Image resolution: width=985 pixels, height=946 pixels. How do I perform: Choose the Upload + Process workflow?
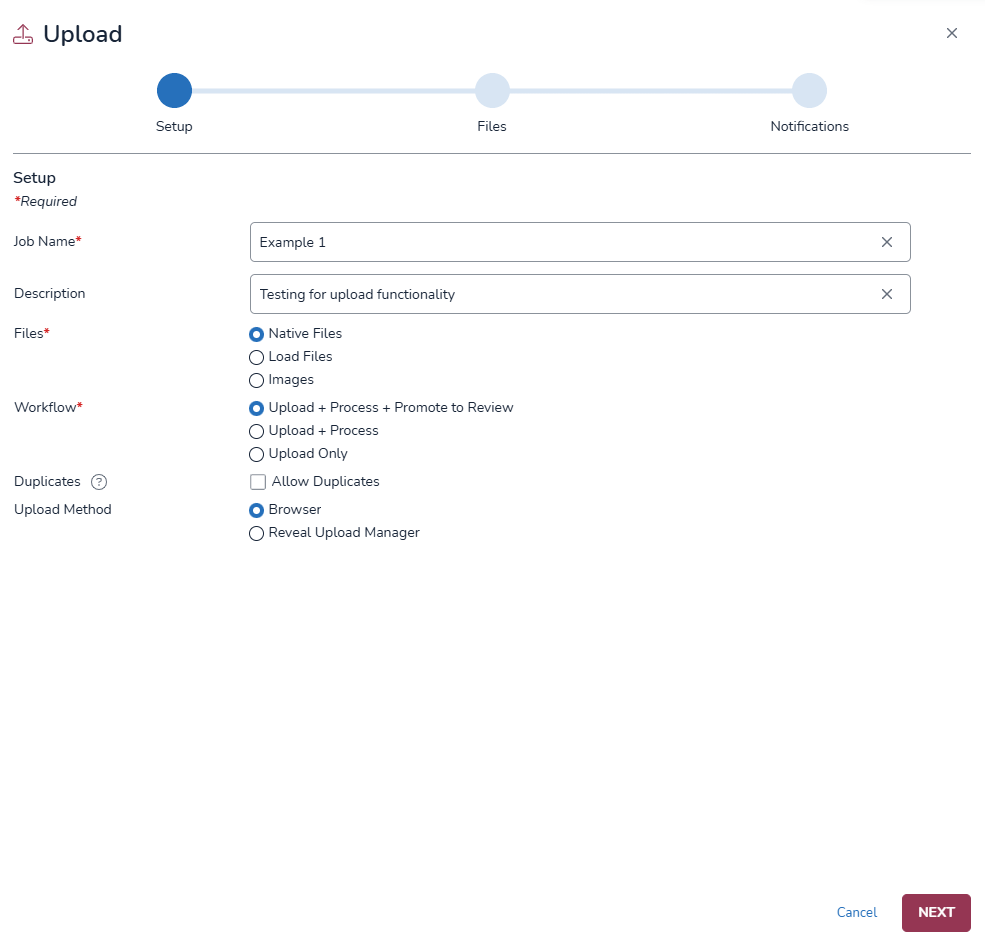(257, 431)
